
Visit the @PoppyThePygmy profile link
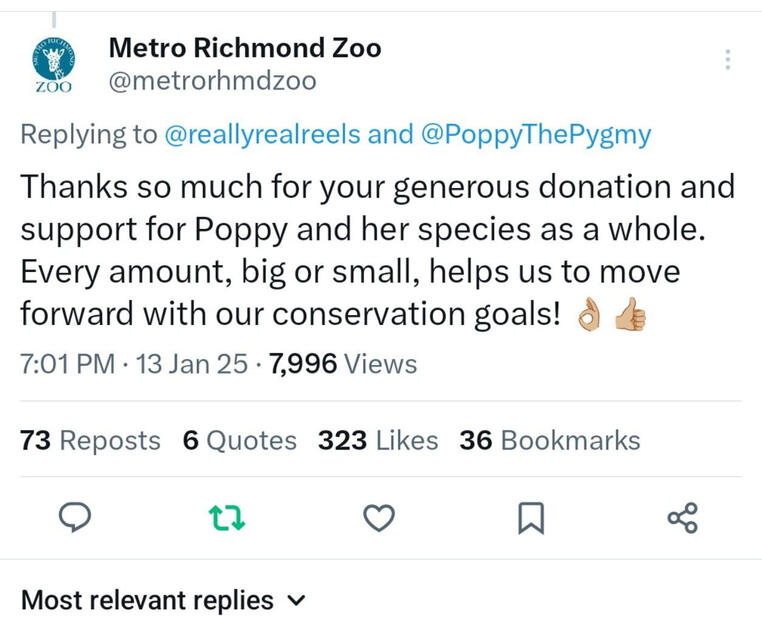click(x=537, y=135)
